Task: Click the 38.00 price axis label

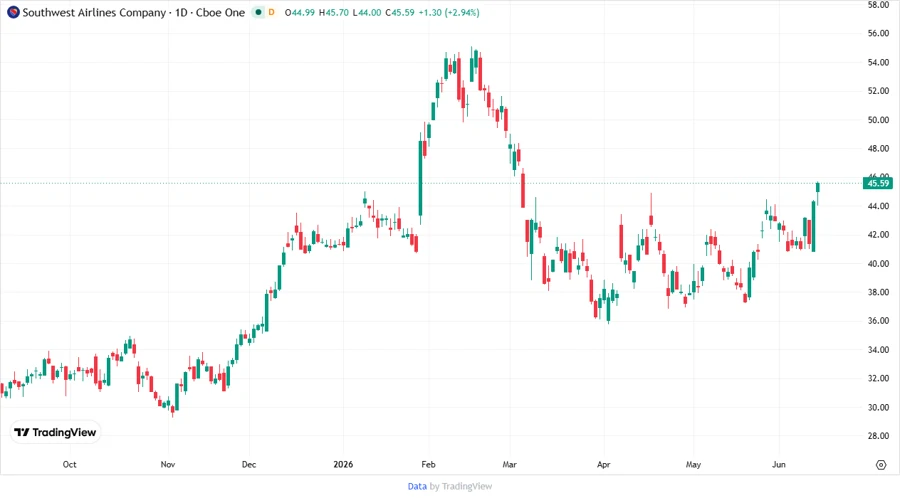Action: pos(878,292)
